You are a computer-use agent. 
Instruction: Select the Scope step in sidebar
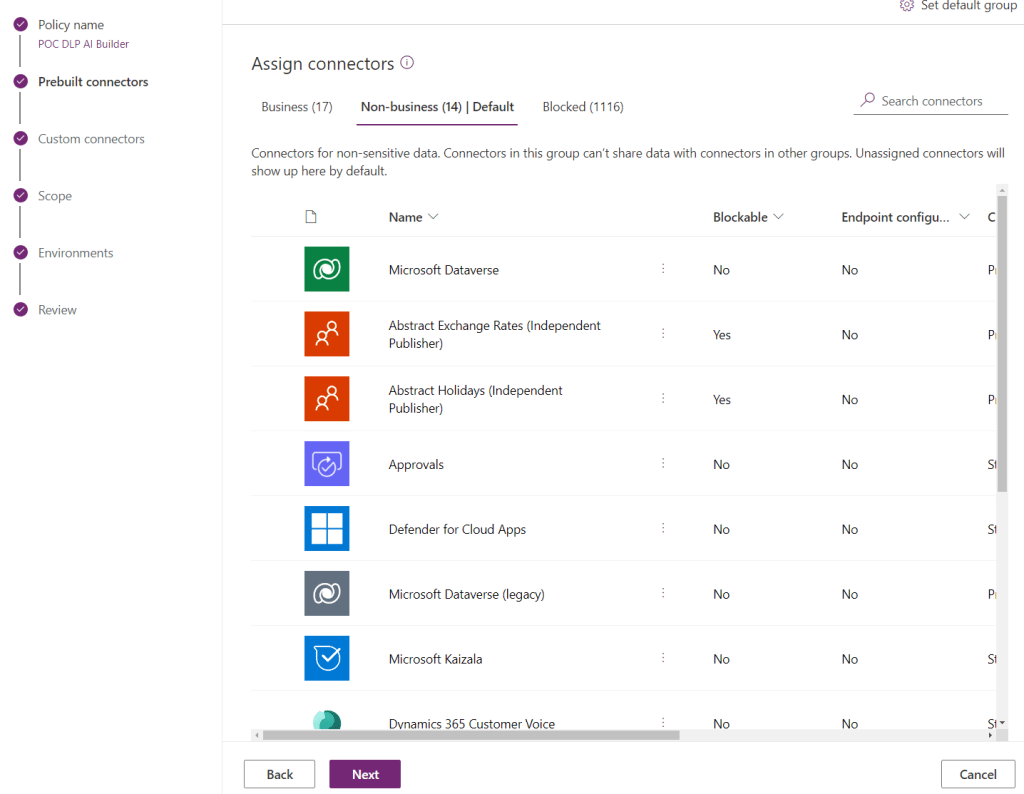click(x=54, y=195)
